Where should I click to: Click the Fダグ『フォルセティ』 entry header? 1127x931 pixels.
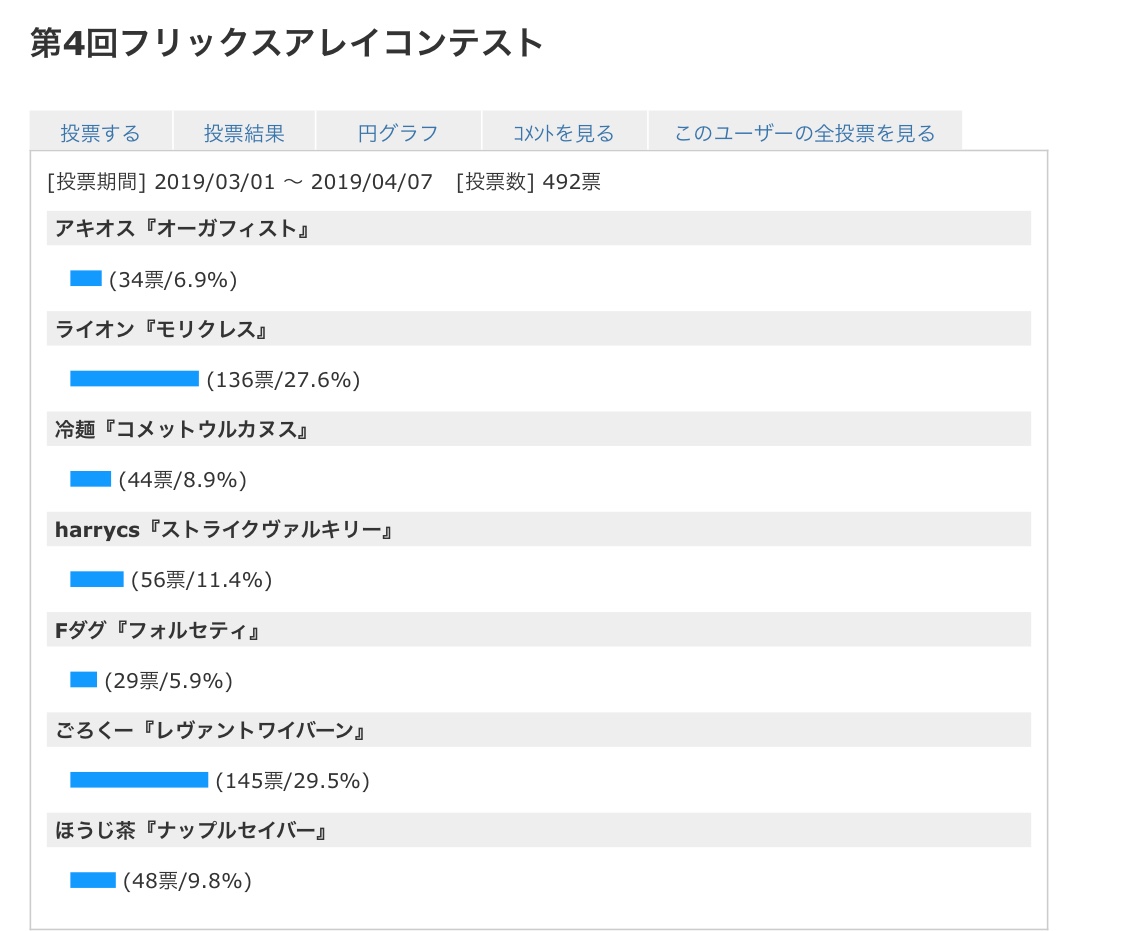coord(158,630)
